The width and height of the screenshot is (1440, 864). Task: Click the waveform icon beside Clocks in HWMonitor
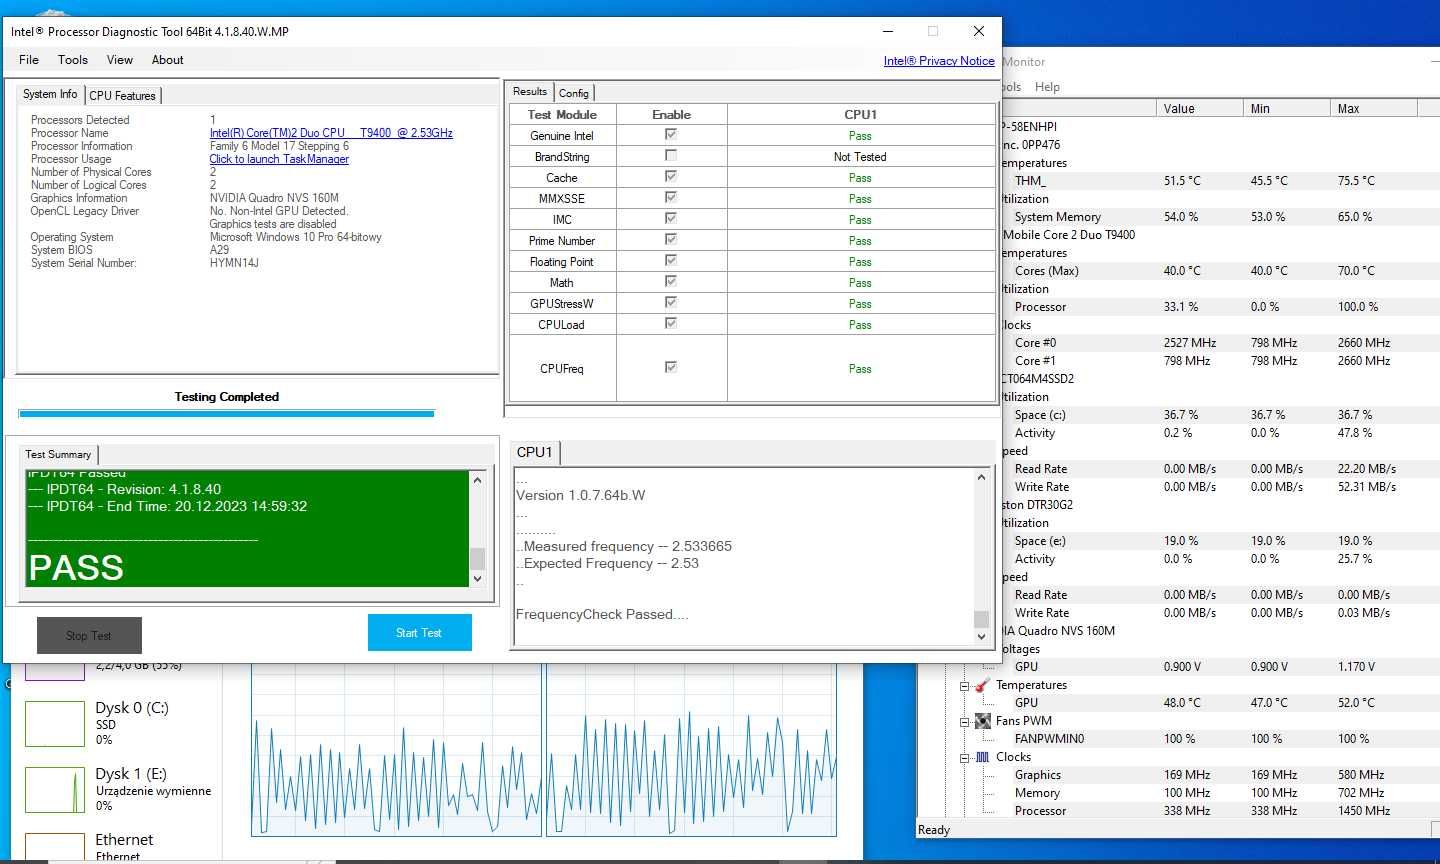point(982,757)
